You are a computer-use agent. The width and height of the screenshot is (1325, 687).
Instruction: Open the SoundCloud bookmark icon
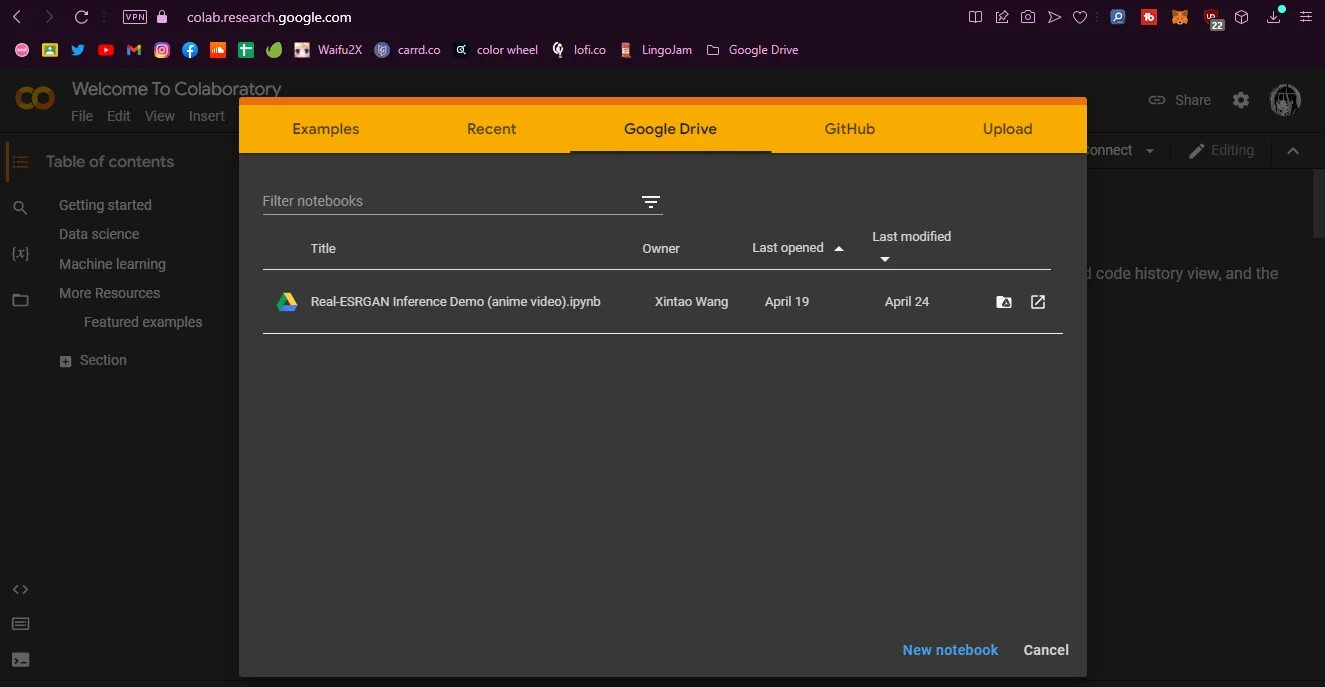click(x=218, y=50)
